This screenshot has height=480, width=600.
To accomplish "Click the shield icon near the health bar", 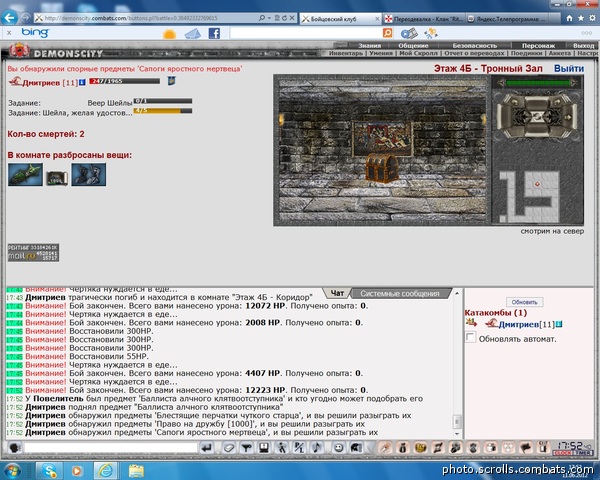I will [171, 81].
